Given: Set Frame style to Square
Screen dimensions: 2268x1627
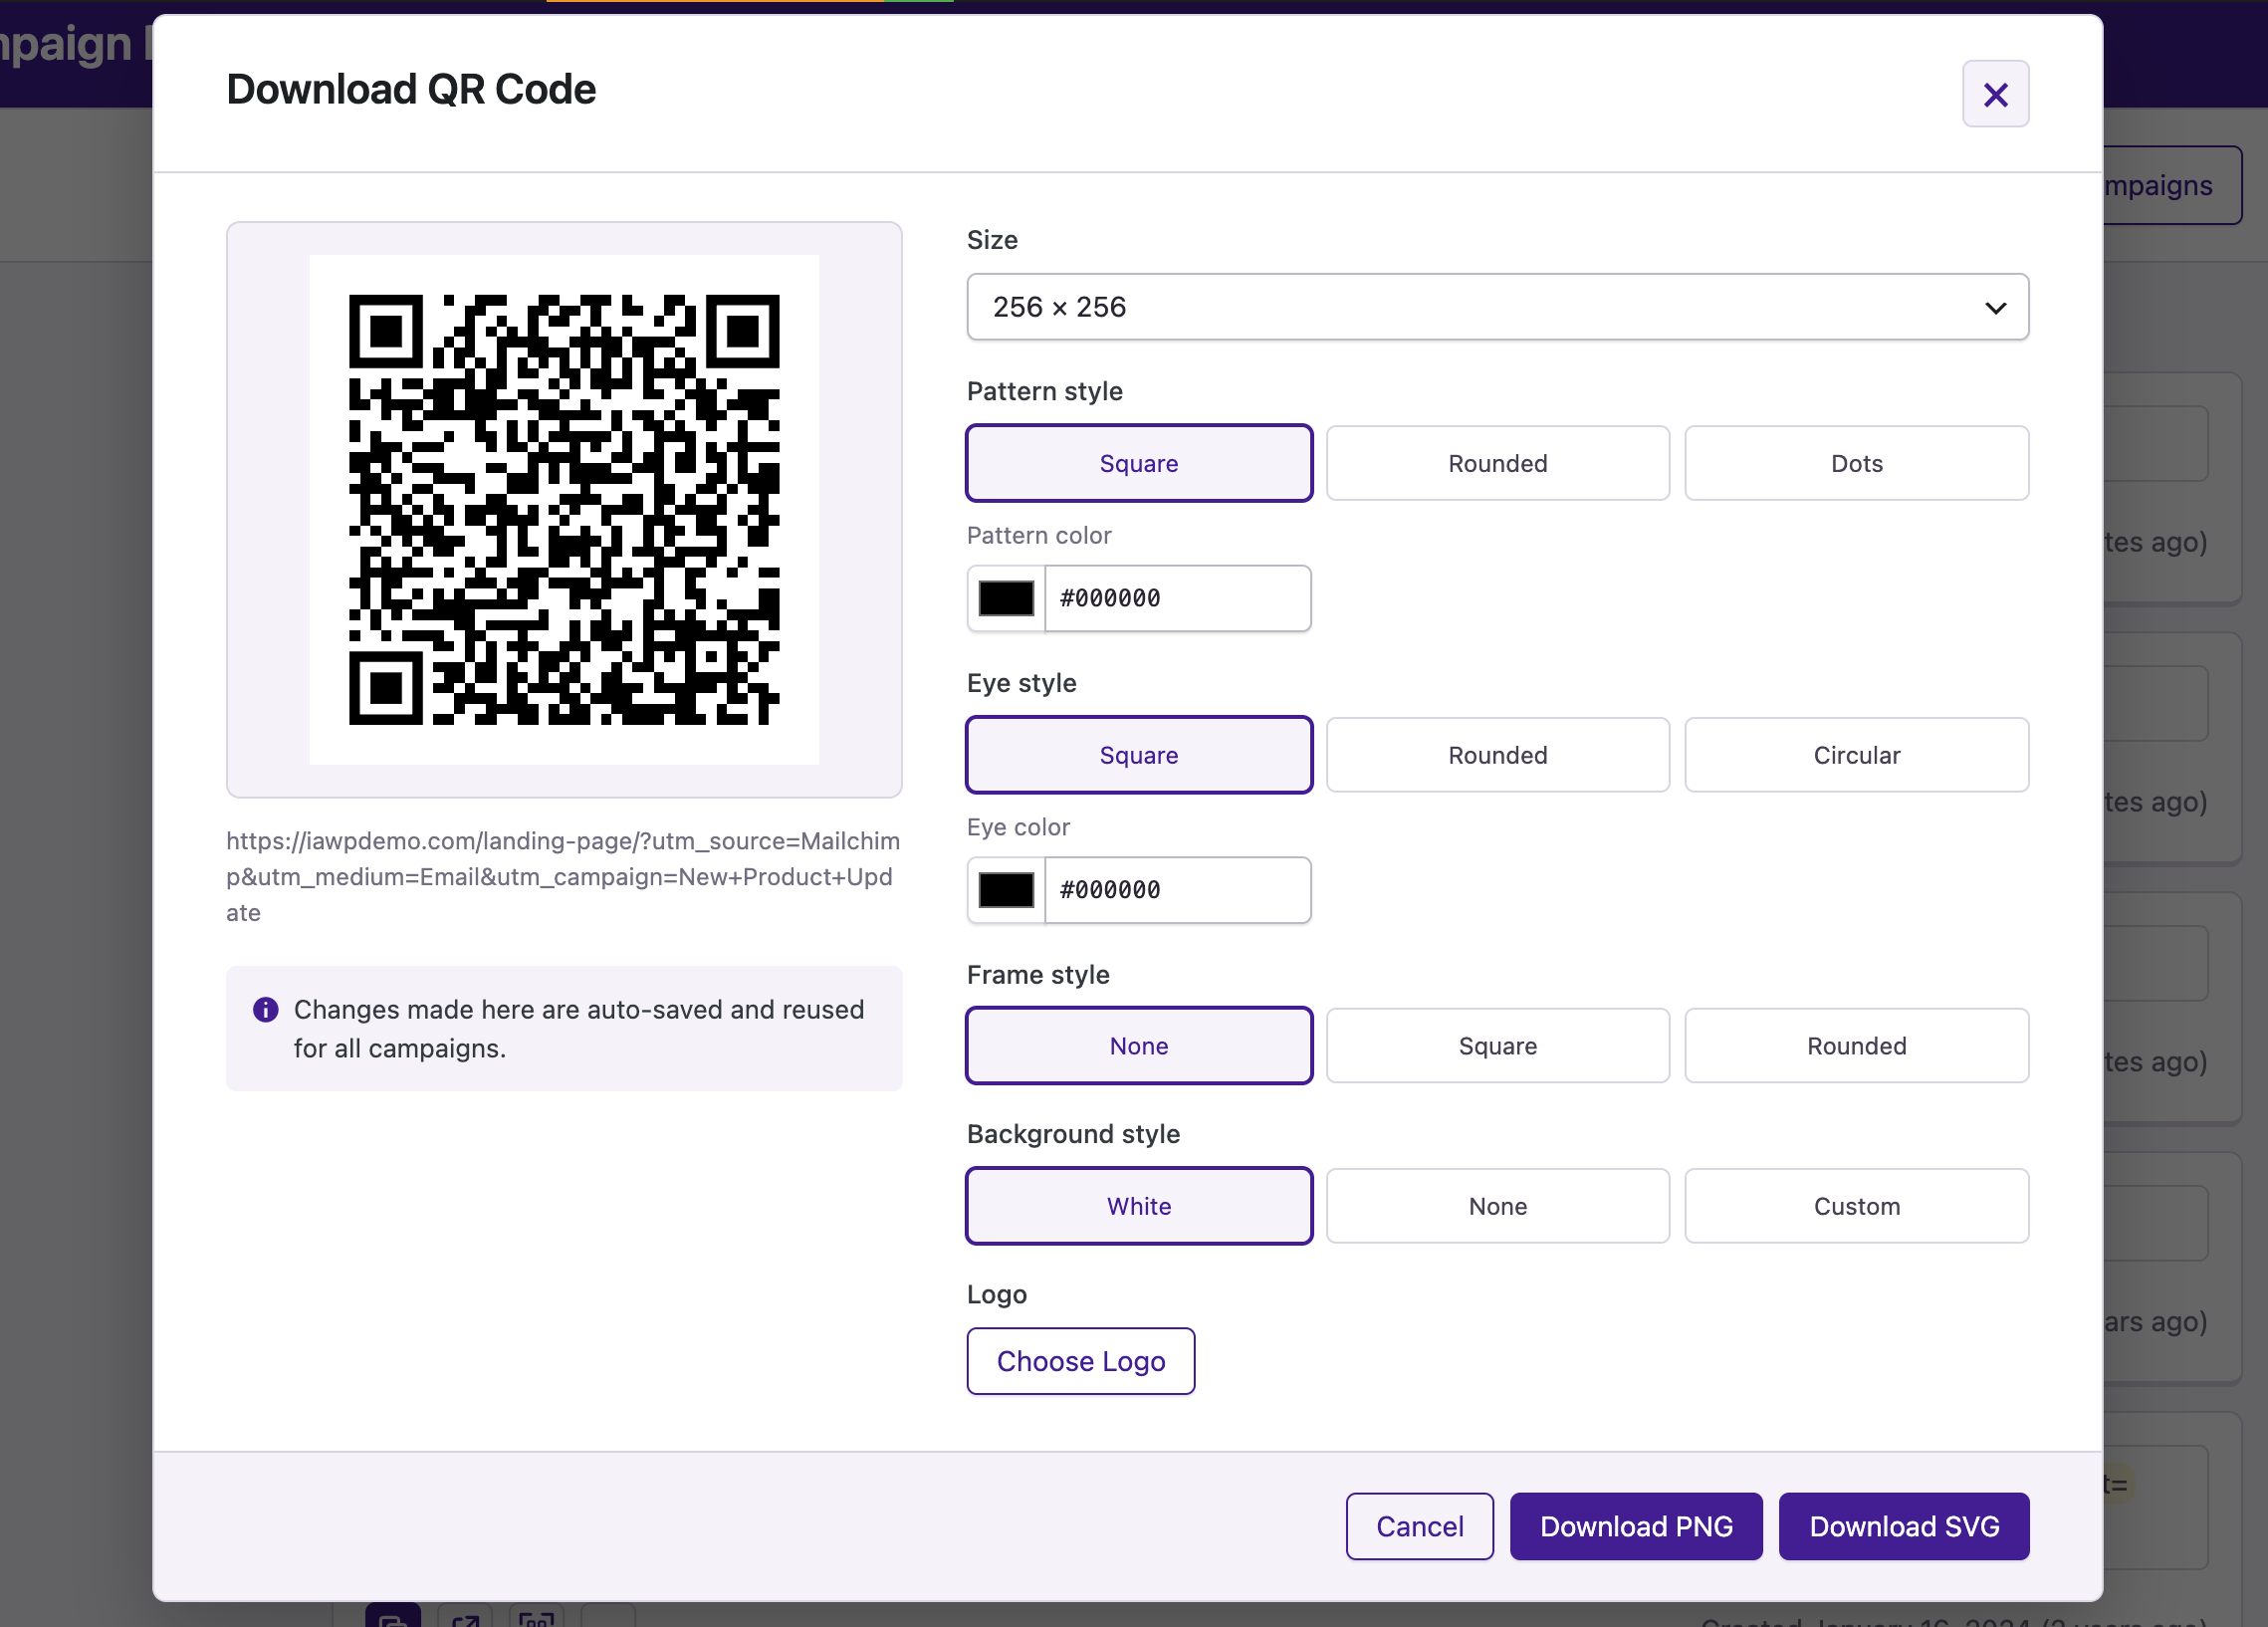Looking at the screenshot, I should (1497, 1046).
